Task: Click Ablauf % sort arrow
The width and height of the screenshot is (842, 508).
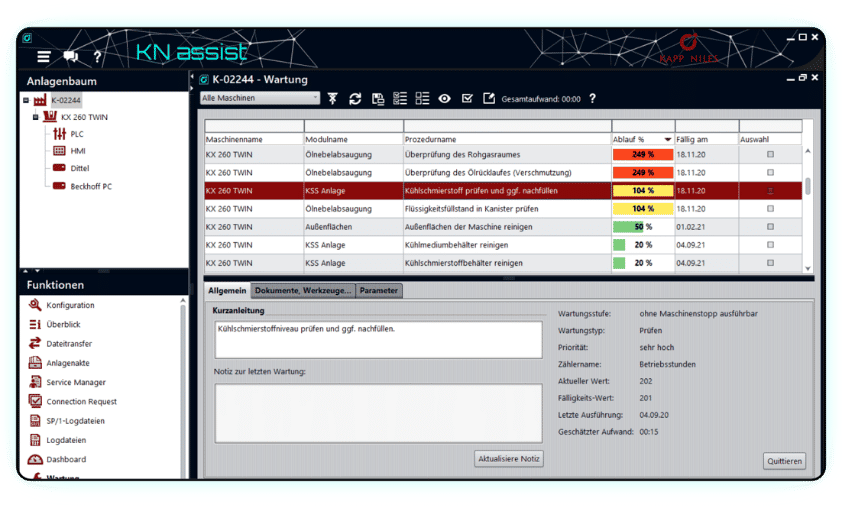Action: (667, 139)
